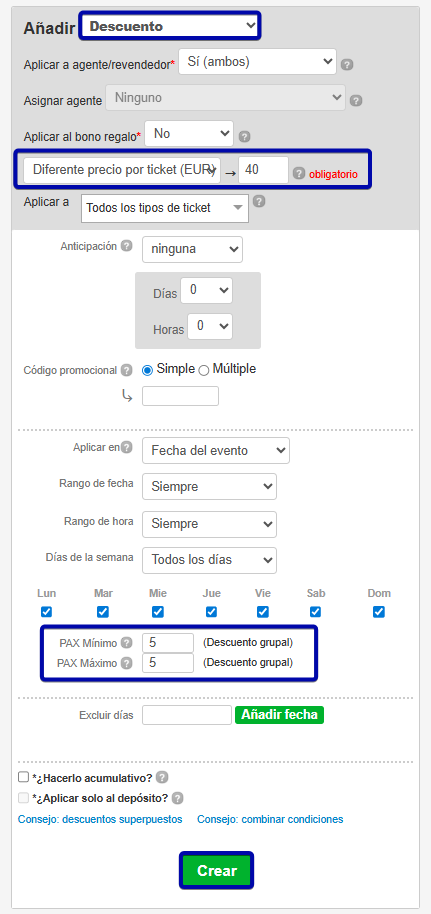
Task: Click help icon next to ¿Hacerlo acumulativo?
Action: tap(162, 778)
